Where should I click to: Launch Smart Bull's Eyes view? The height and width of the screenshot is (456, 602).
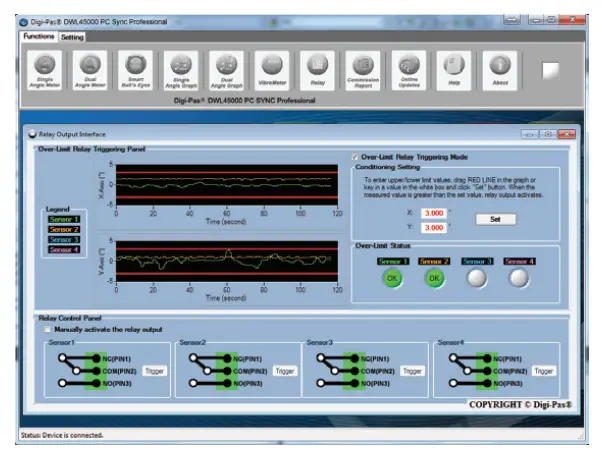(136, 71)
